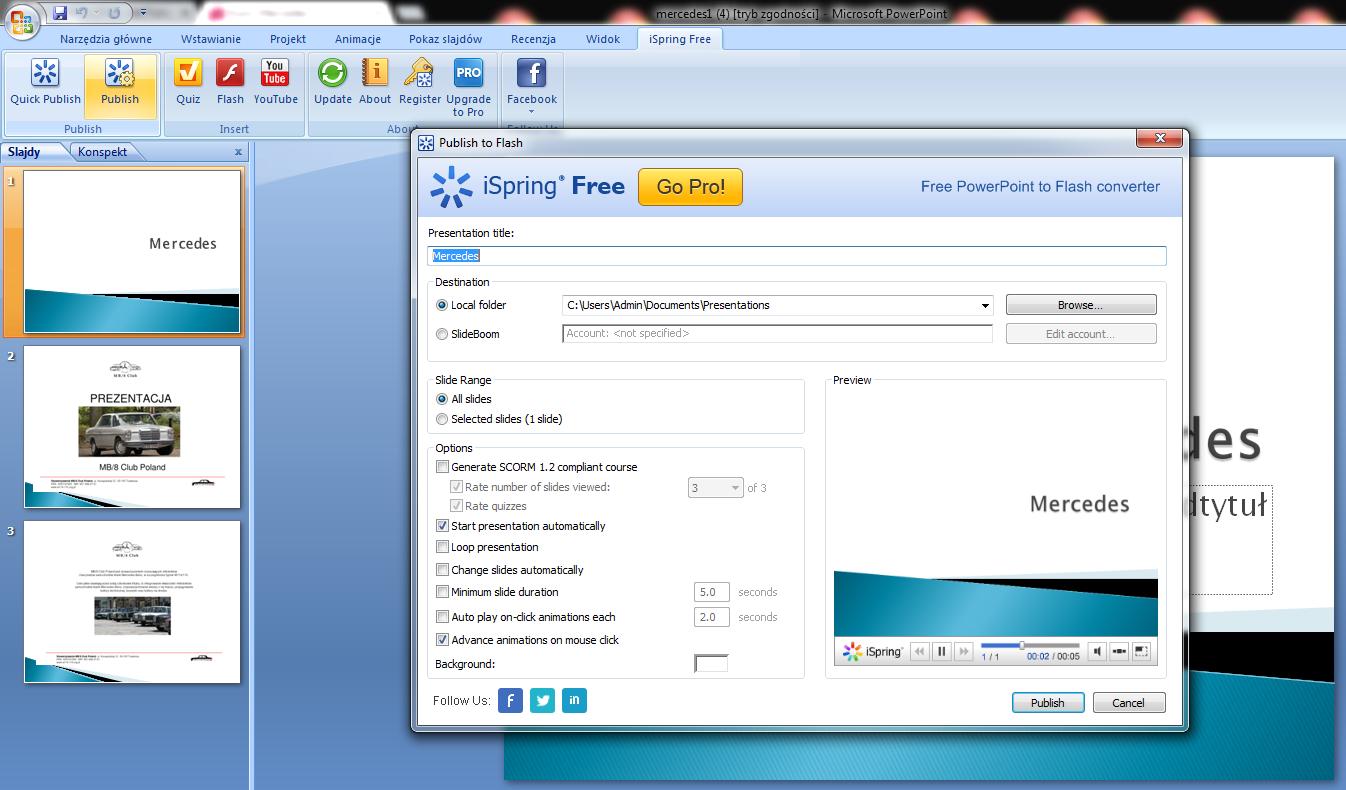The image size is (1346, 790).
Task: Switch to the Recenzja ribbon tab
Action: coord(533,39)
